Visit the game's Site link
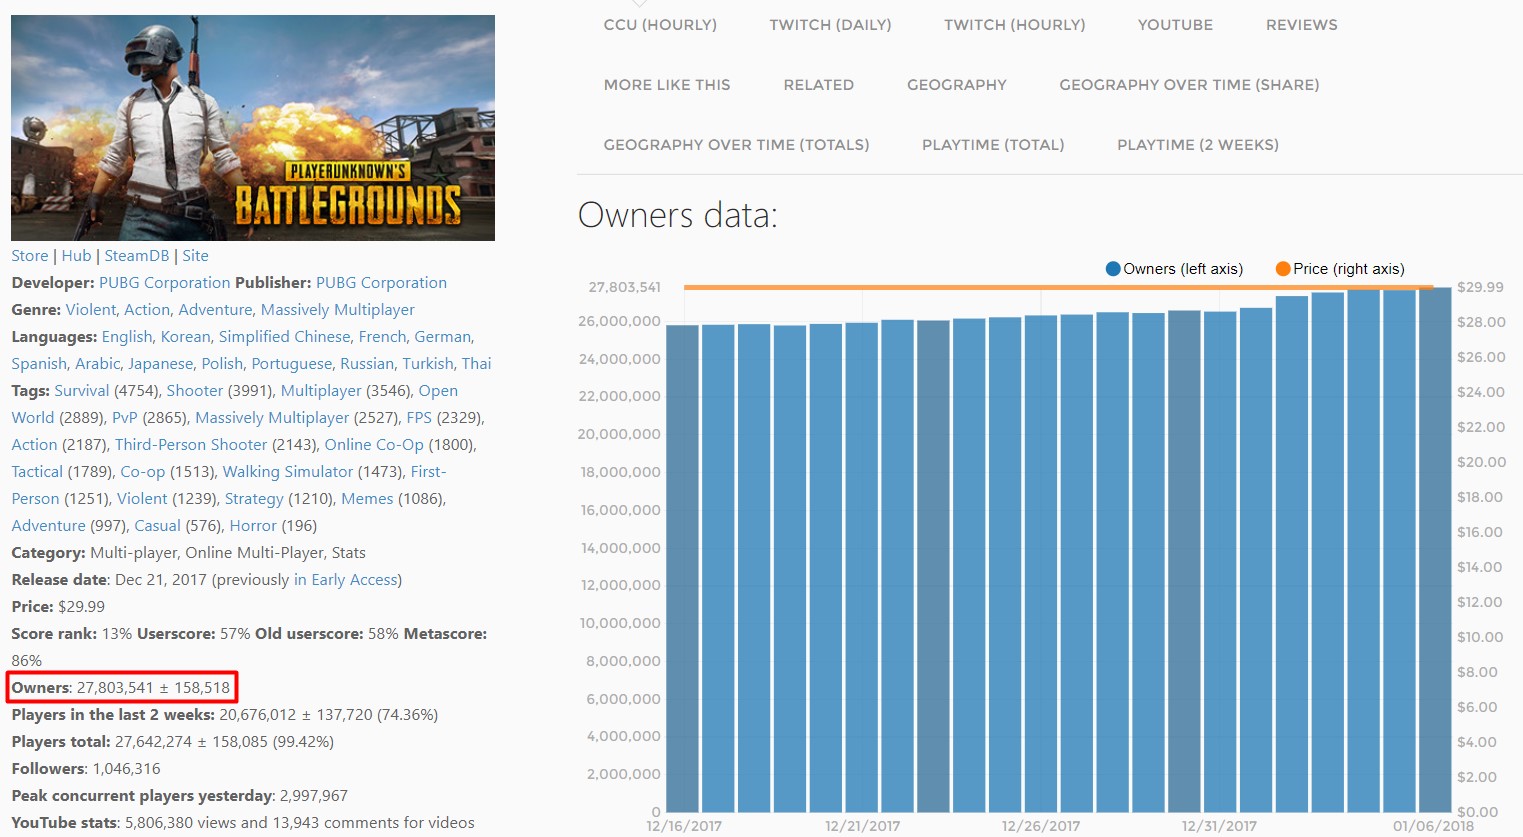Image resolution: width=1523 pixels, height=837 pixels. click(x=195, y=256)
